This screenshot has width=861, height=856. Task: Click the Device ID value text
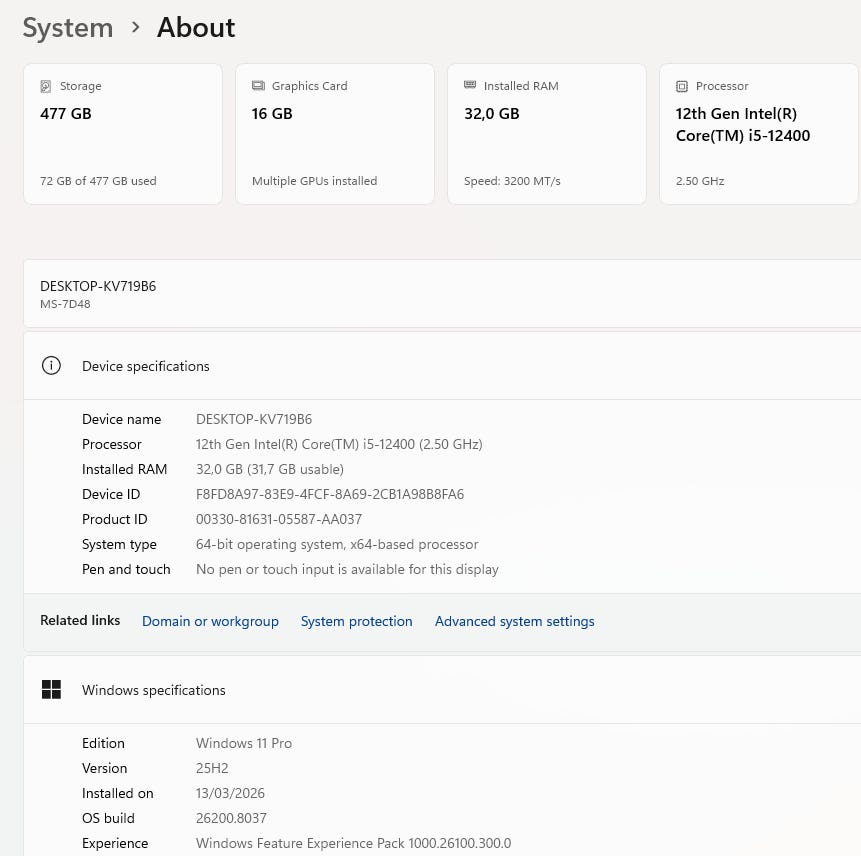tap(330, 494)
